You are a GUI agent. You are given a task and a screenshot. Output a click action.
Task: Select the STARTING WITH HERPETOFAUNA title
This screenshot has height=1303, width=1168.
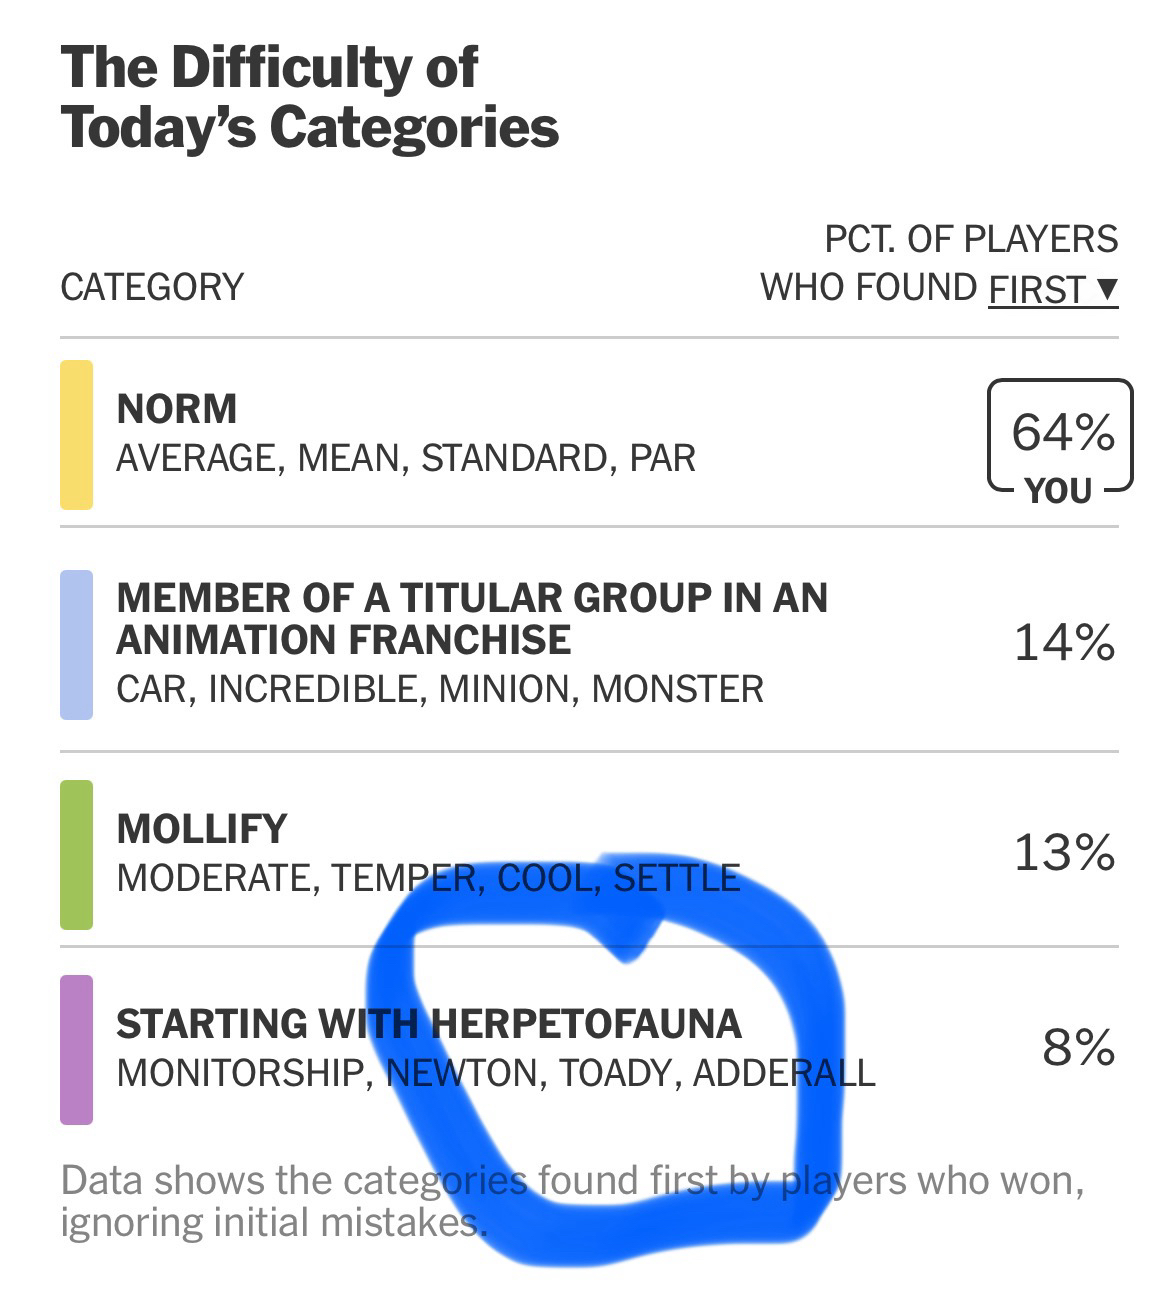(x=428, y=1024)
